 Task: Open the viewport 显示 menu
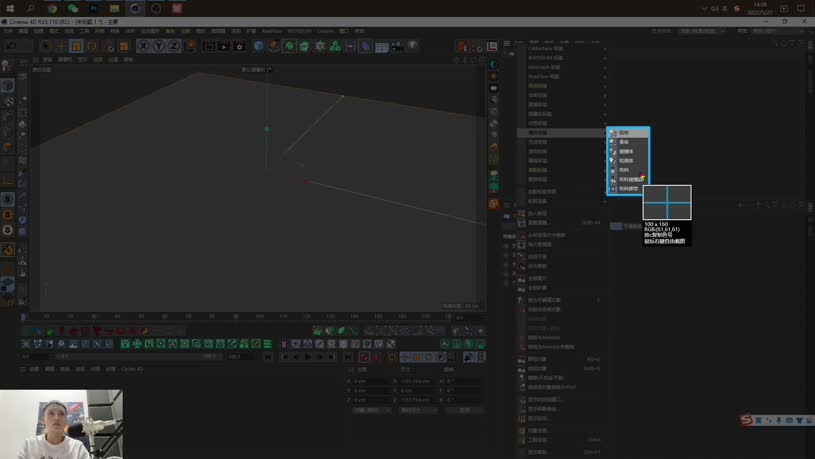click(x=82, y=60)
